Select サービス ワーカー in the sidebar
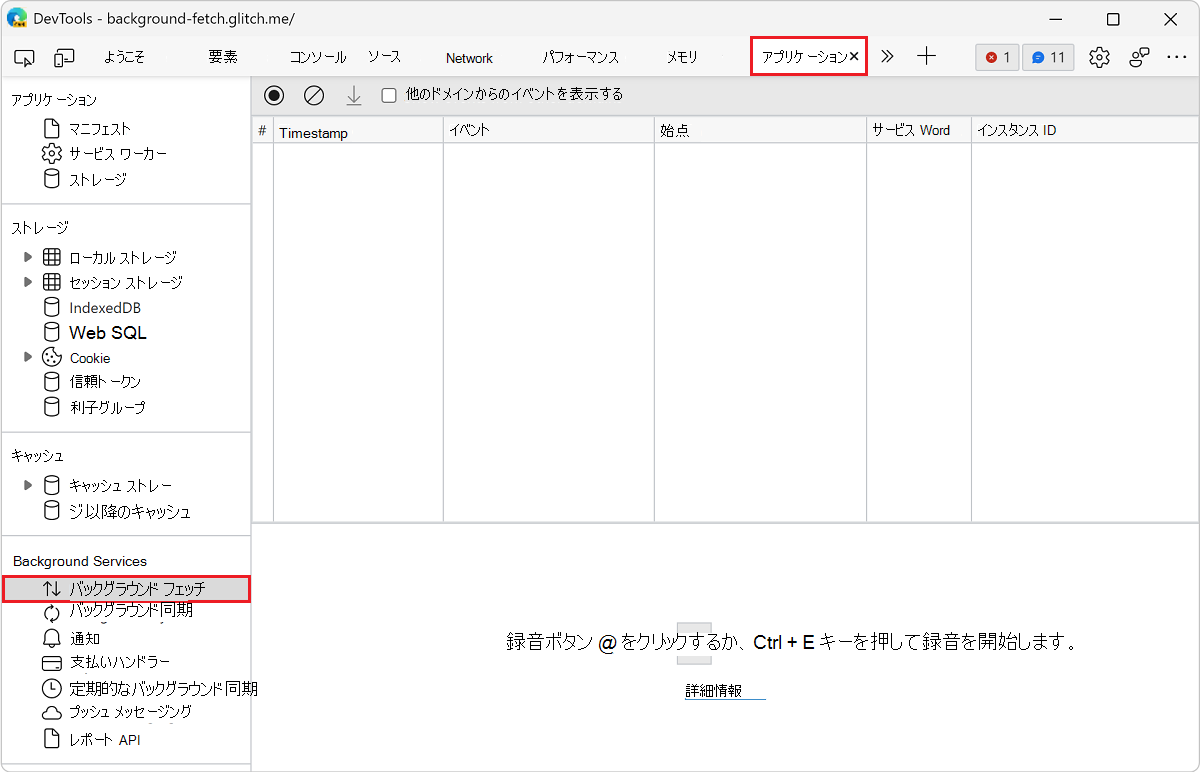Viewport: 1200px width, 772px height. pyautogui.click(x=117, y=154)
